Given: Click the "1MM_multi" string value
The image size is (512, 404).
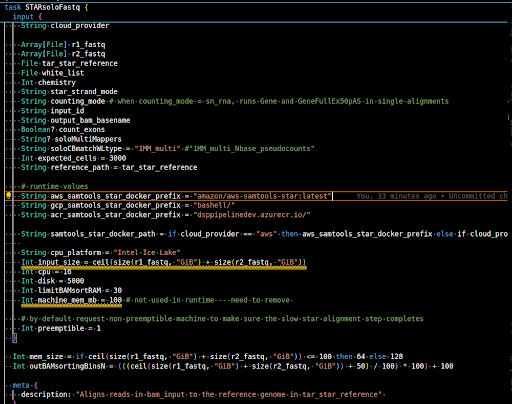Looking at the screenshot, I should pos(157,149).
